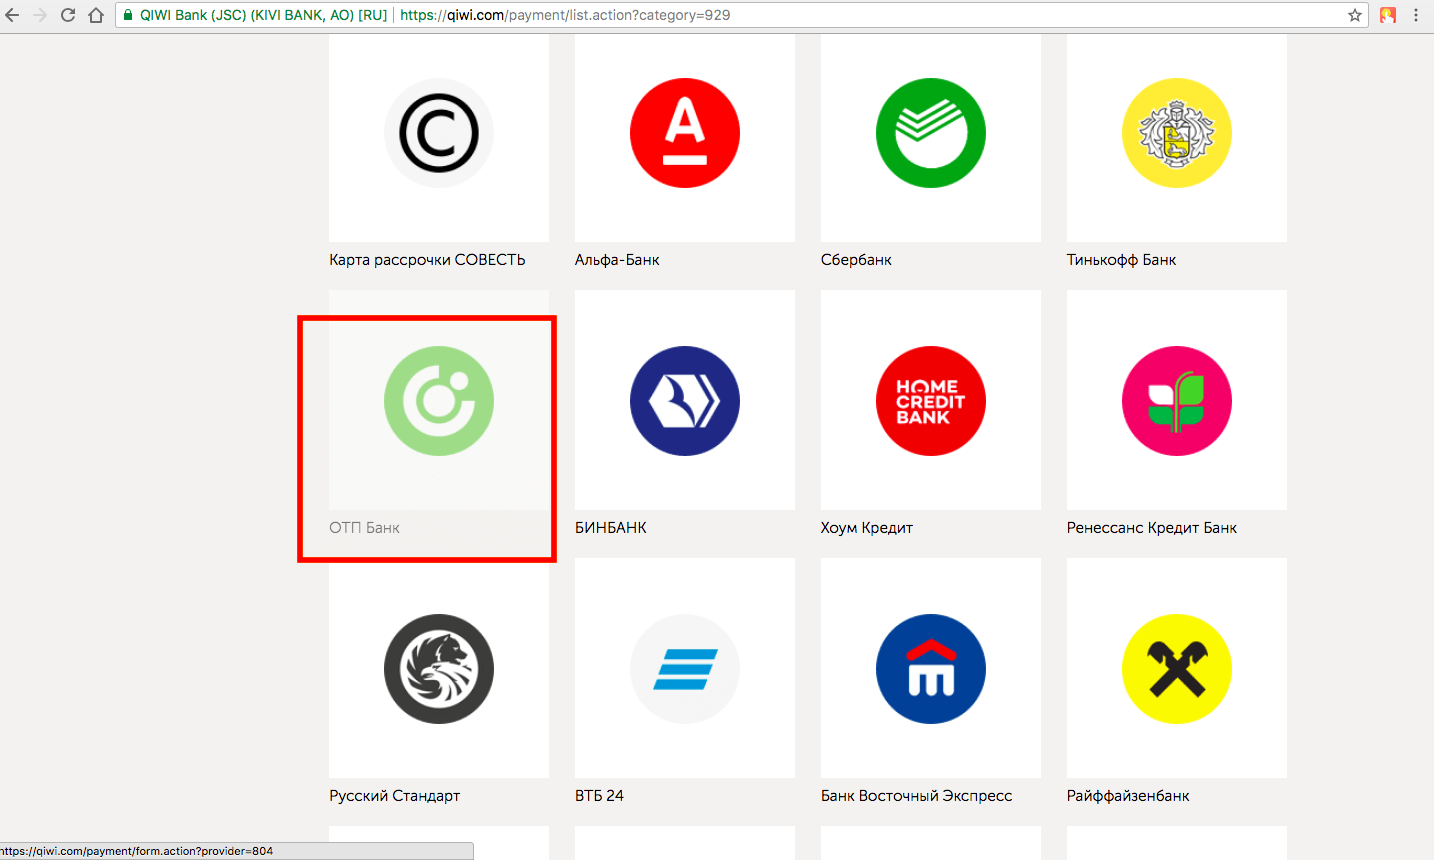Screen dimensions: 1434x860
Task: Click the BINBANK dark blue logo
Action: coord(685,401)
